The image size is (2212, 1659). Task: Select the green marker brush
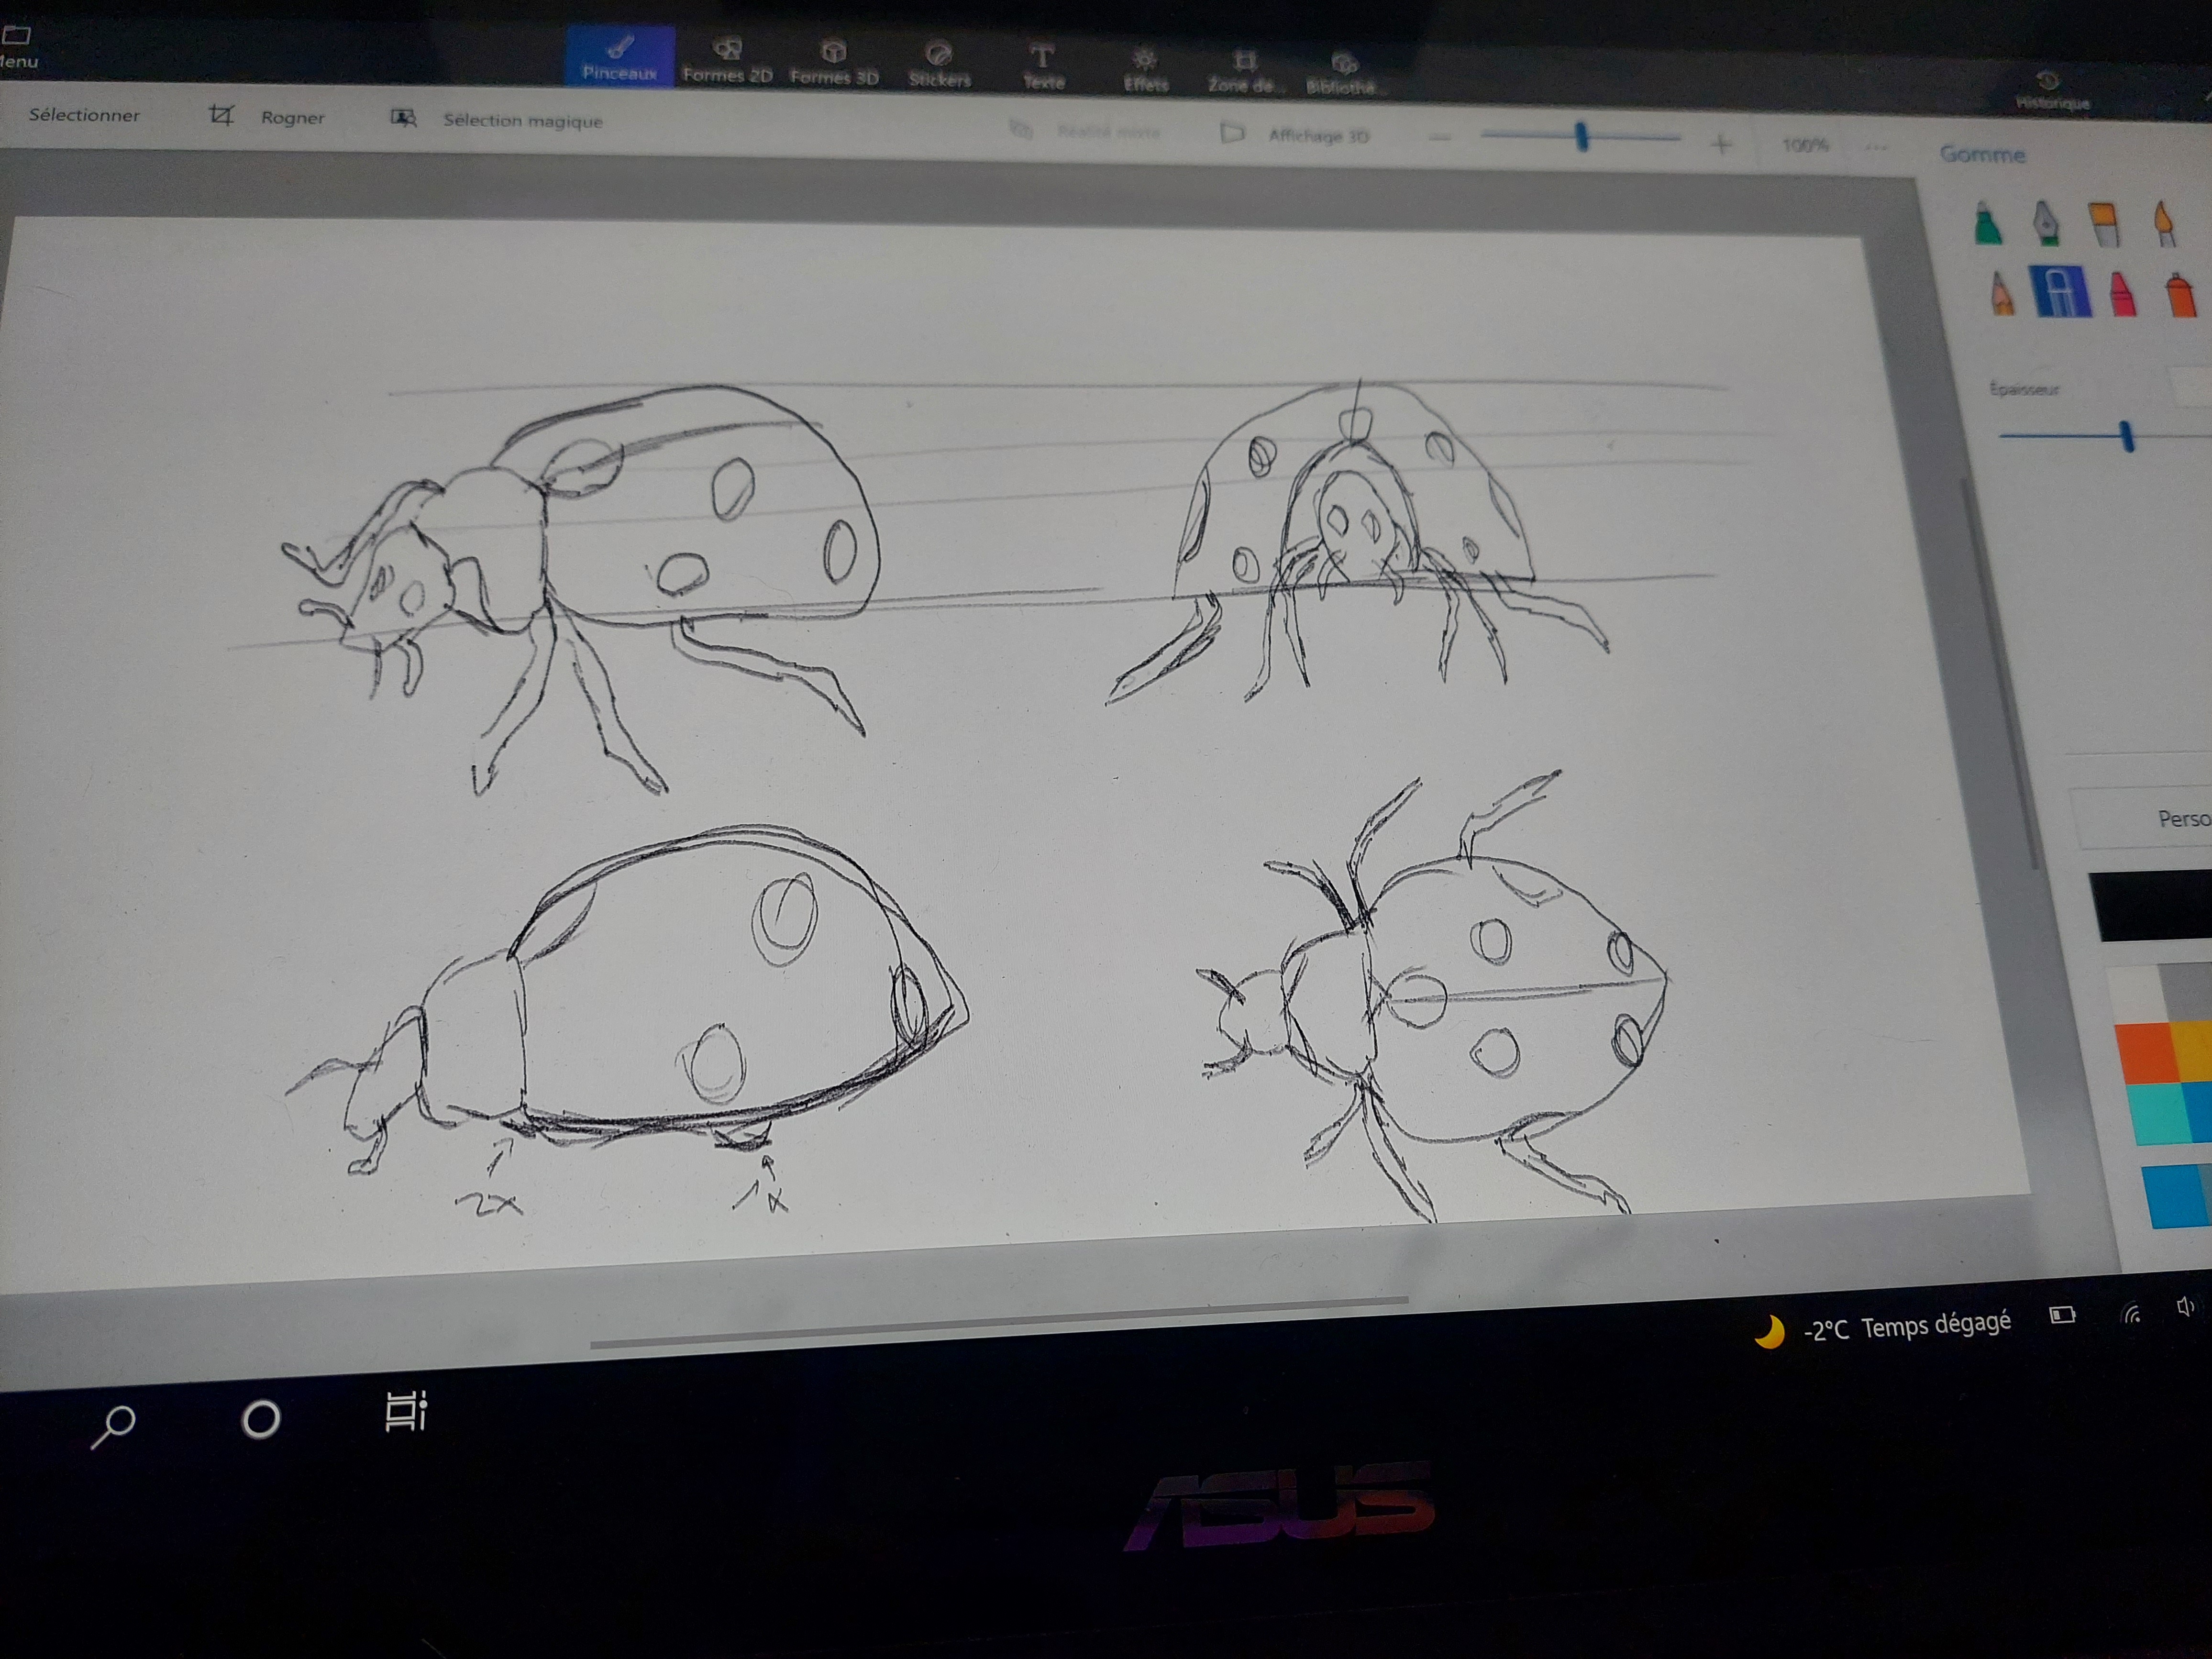[1988, 224]
